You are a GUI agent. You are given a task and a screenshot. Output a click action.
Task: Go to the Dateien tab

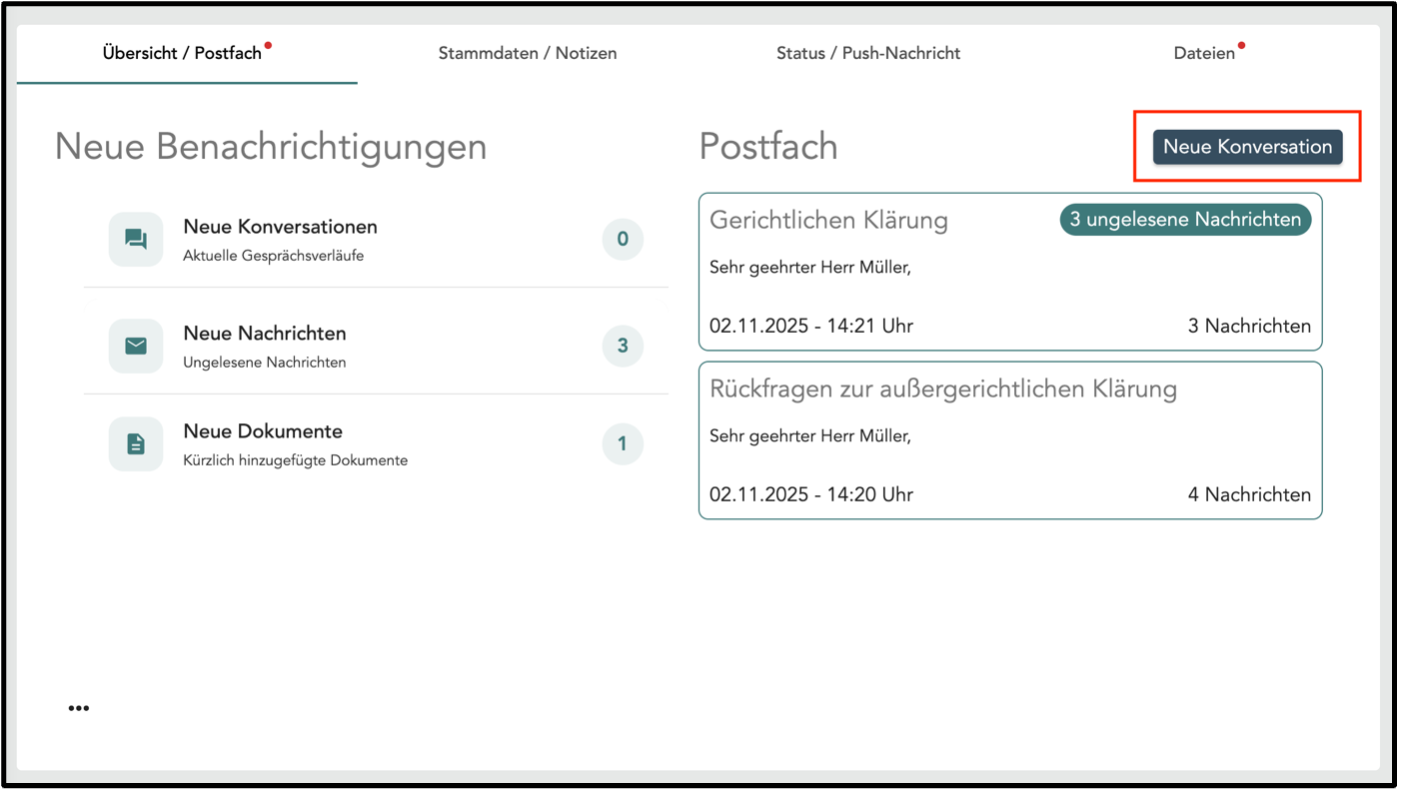(1204, 54)
